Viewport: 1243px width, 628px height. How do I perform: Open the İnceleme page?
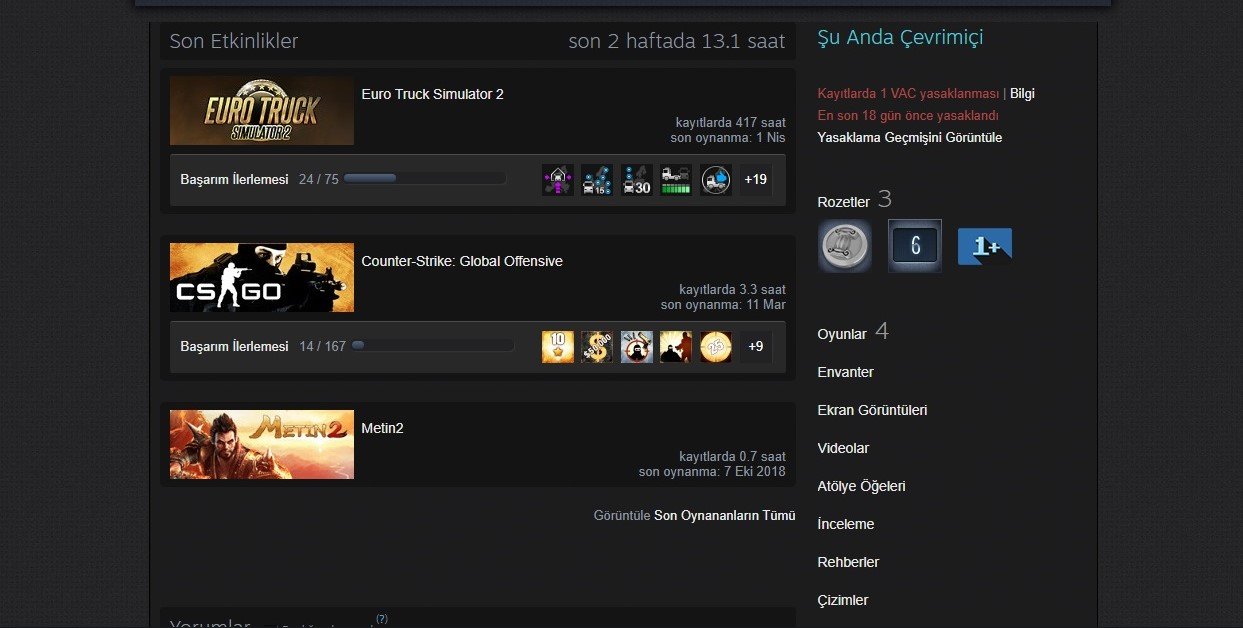coord(845,524)
